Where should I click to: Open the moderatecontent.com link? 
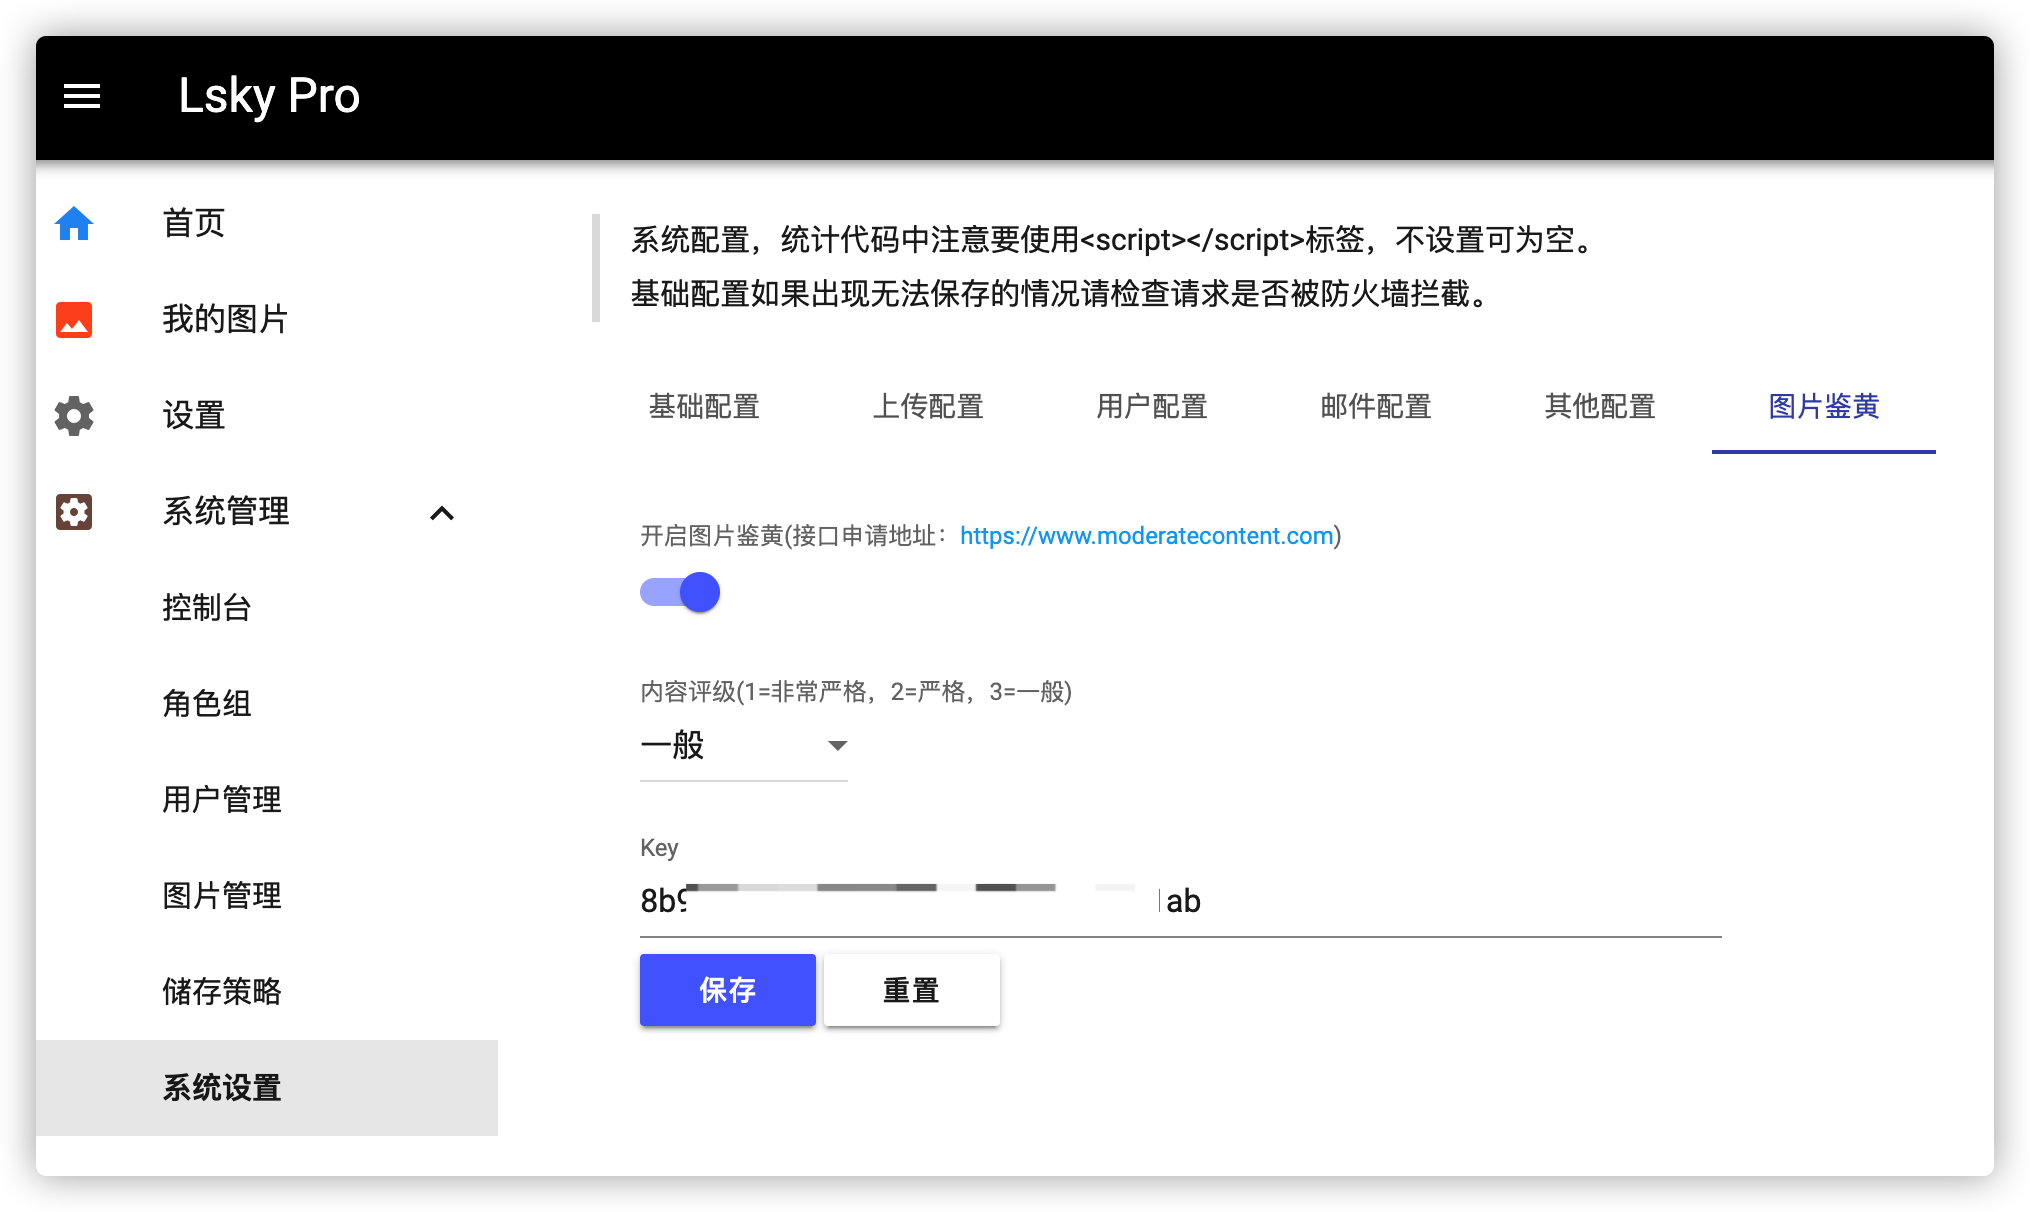1144,536
